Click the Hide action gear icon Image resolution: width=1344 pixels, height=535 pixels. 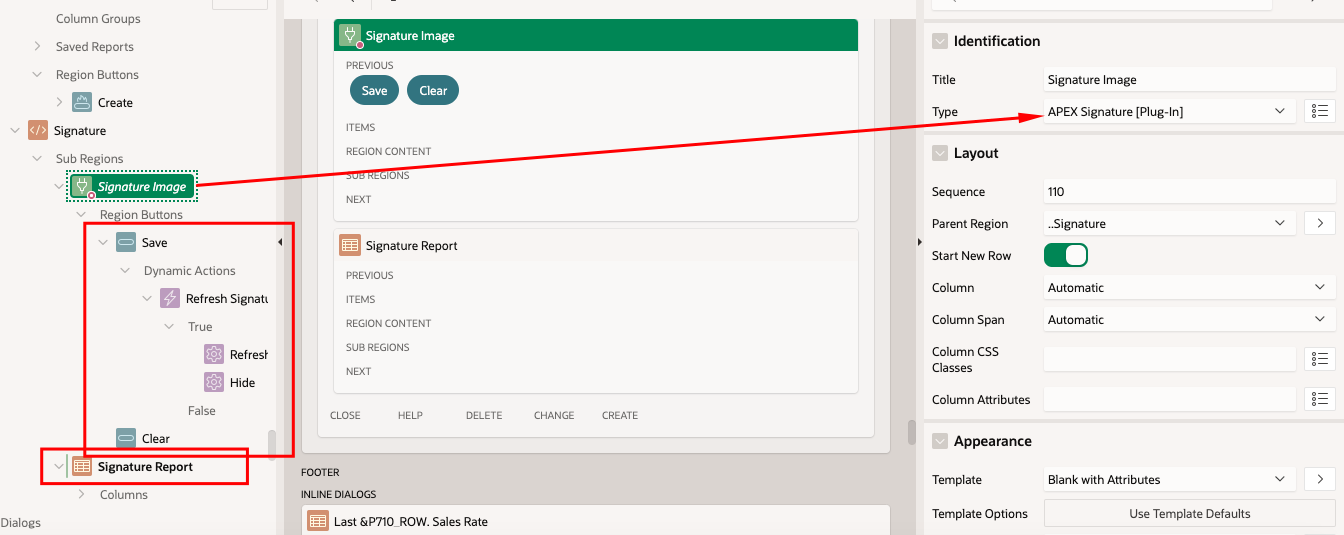214,382
